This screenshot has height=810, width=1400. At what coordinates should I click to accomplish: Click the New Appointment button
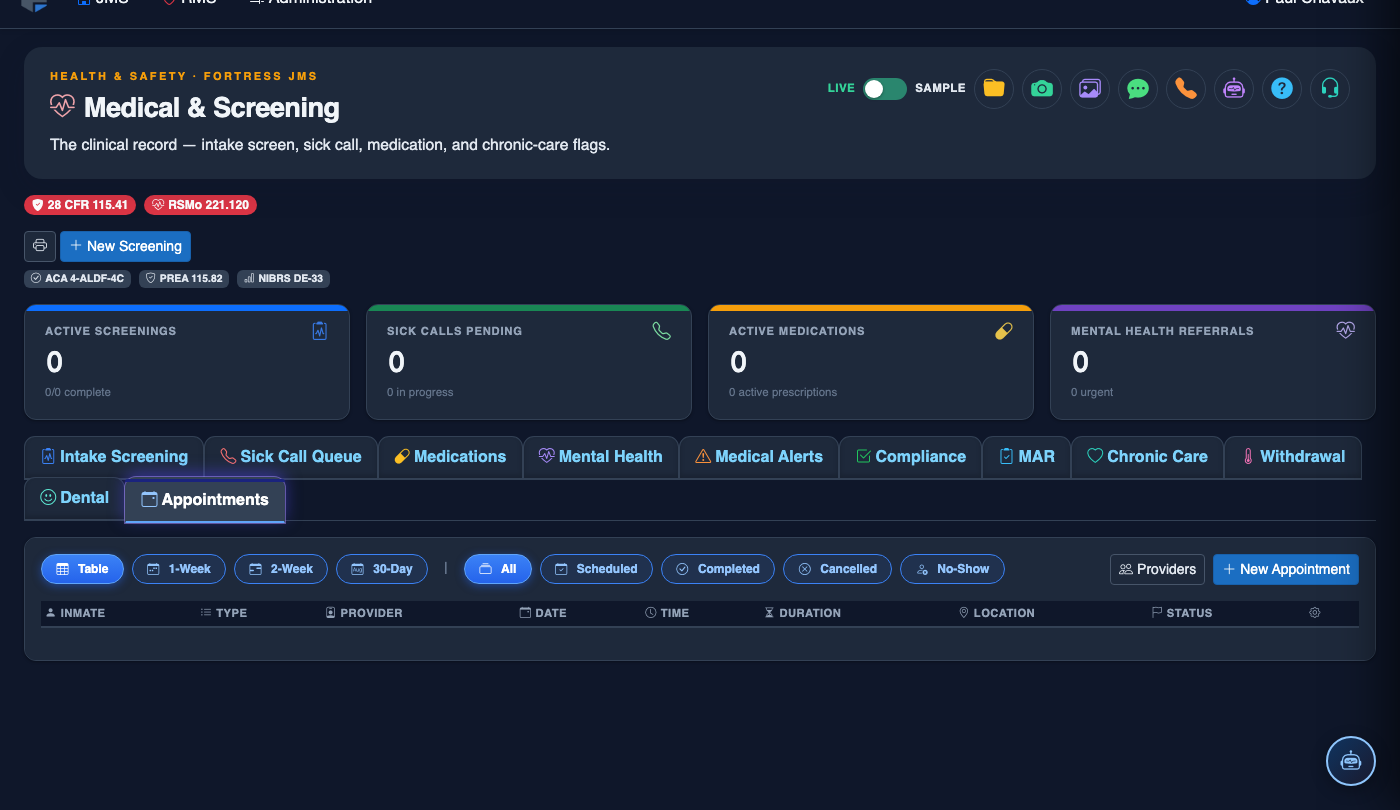point(1286,569)
